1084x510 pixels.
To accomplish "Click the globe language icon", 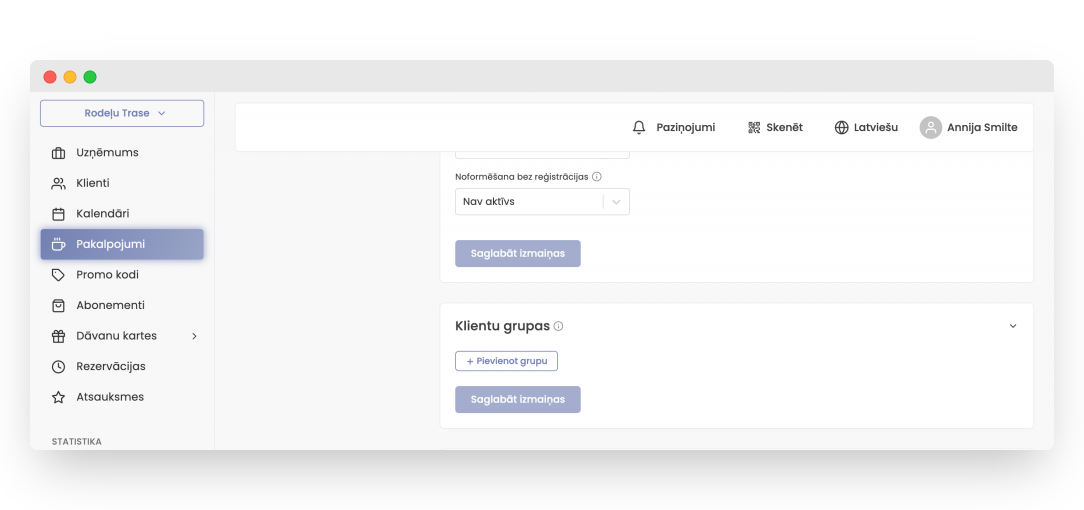I will (841, 128).
